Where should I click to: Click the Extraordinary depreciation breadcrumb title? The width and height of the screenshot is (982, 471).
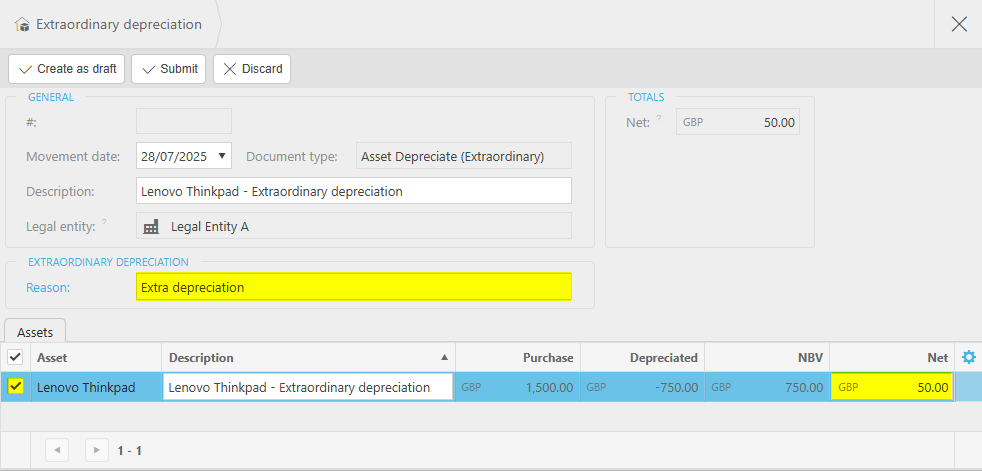click(x=118, y=24)
